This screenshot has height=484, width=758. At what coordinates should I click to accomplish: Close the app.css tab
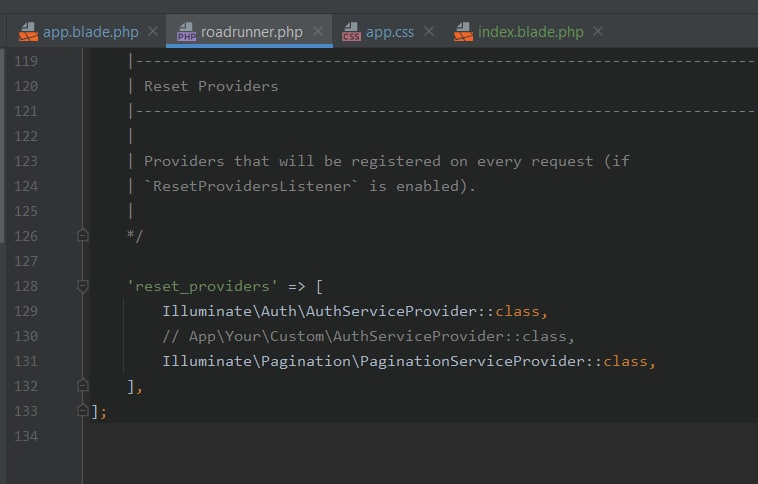429,31
